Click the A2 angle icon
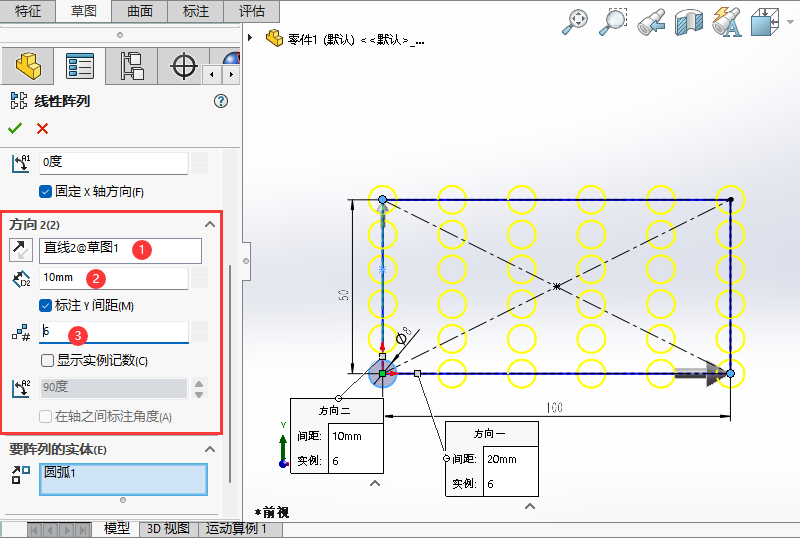The height and width of the screenshot is (538, 800). [21, 388]
